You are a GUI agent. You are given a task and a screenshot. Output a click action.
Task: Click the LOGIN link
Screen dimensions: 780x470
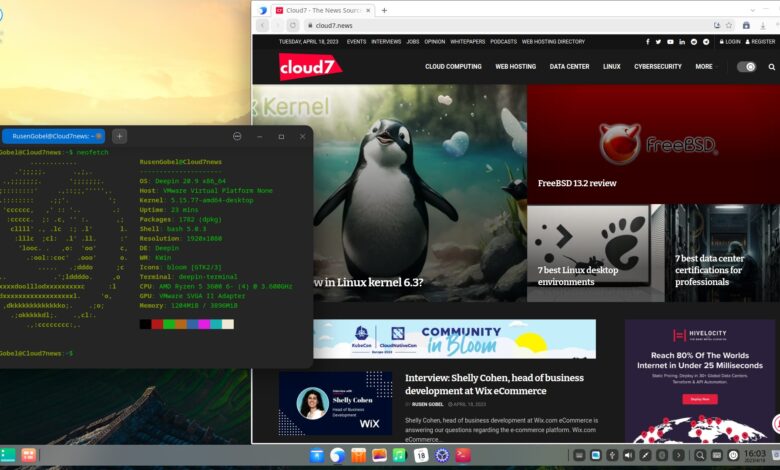[730, 42]
